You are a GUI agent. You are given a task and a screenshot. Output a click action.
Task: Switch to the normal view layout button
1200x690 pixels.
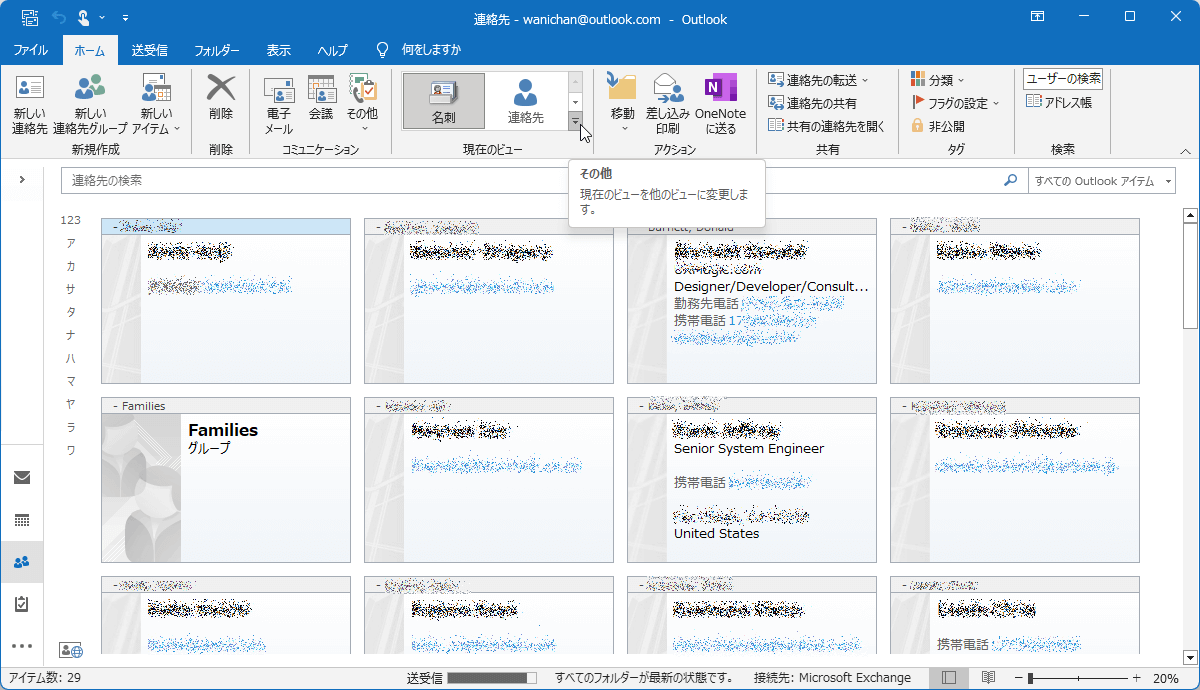949,677
